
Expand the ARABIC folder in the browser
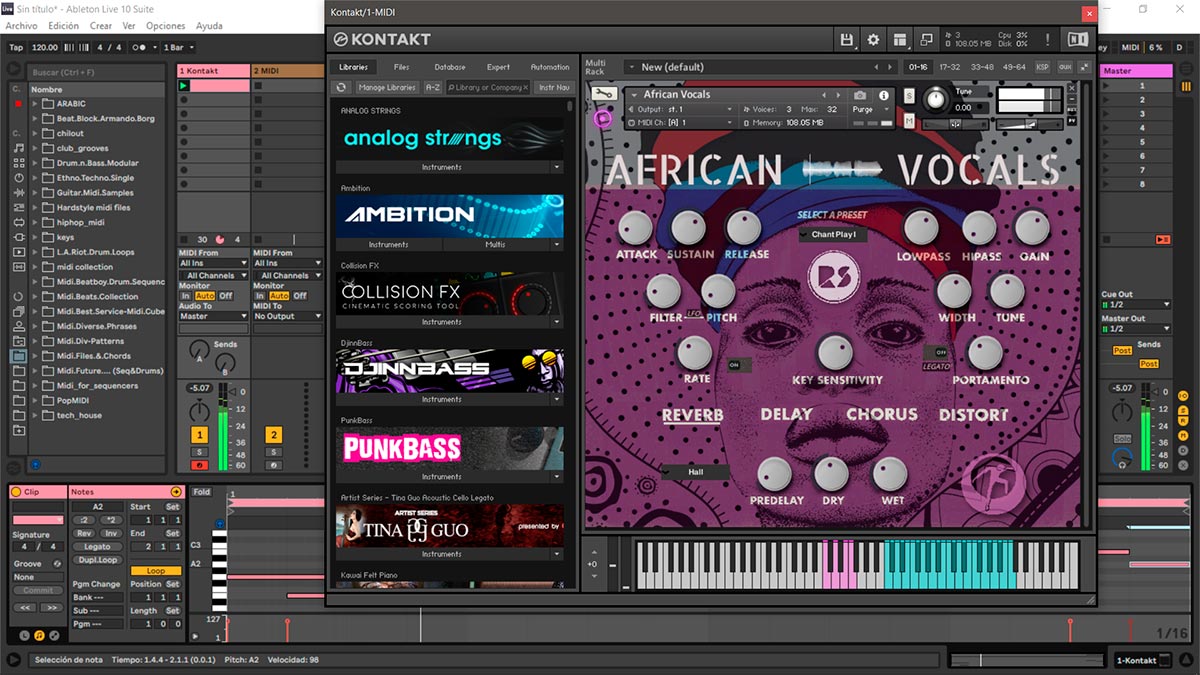tap(35, 103)
